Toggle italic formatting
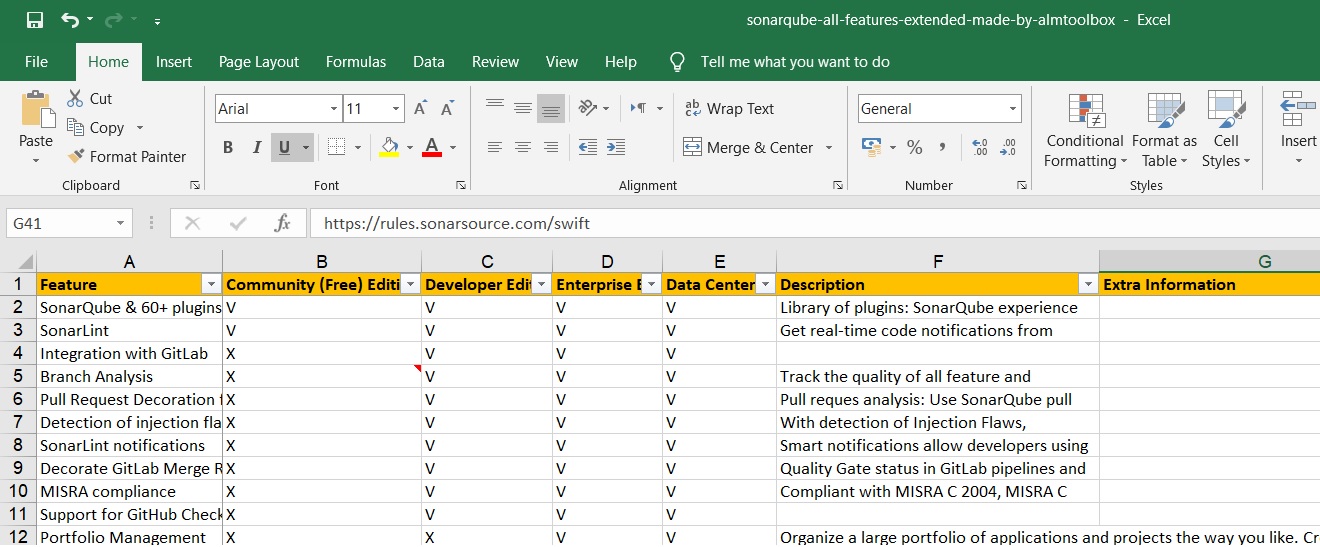 (256, 147)
